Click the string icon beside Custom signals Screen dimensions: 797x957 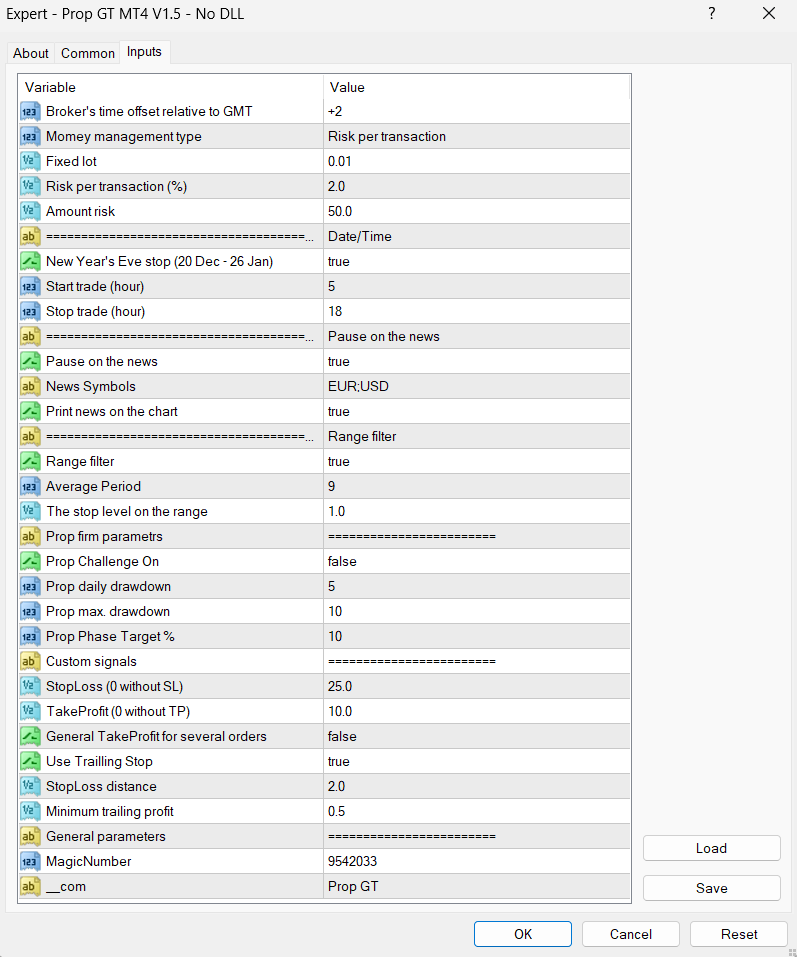coord(30,662)
